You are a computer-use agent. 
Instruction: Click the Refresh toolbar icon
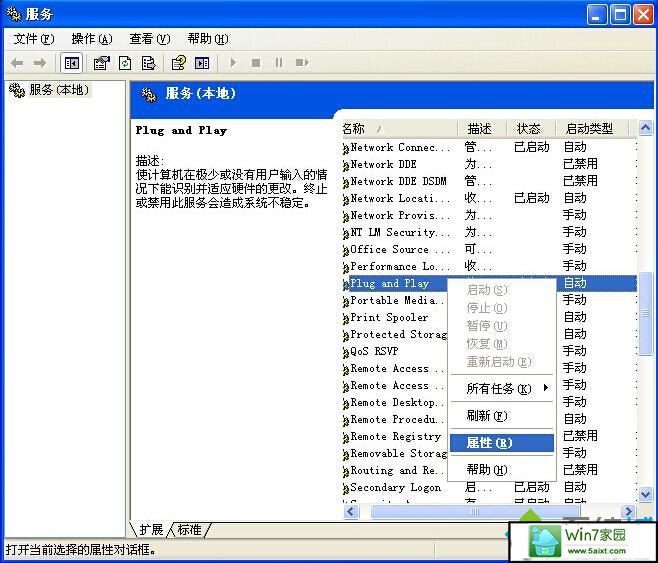(125, 63)
